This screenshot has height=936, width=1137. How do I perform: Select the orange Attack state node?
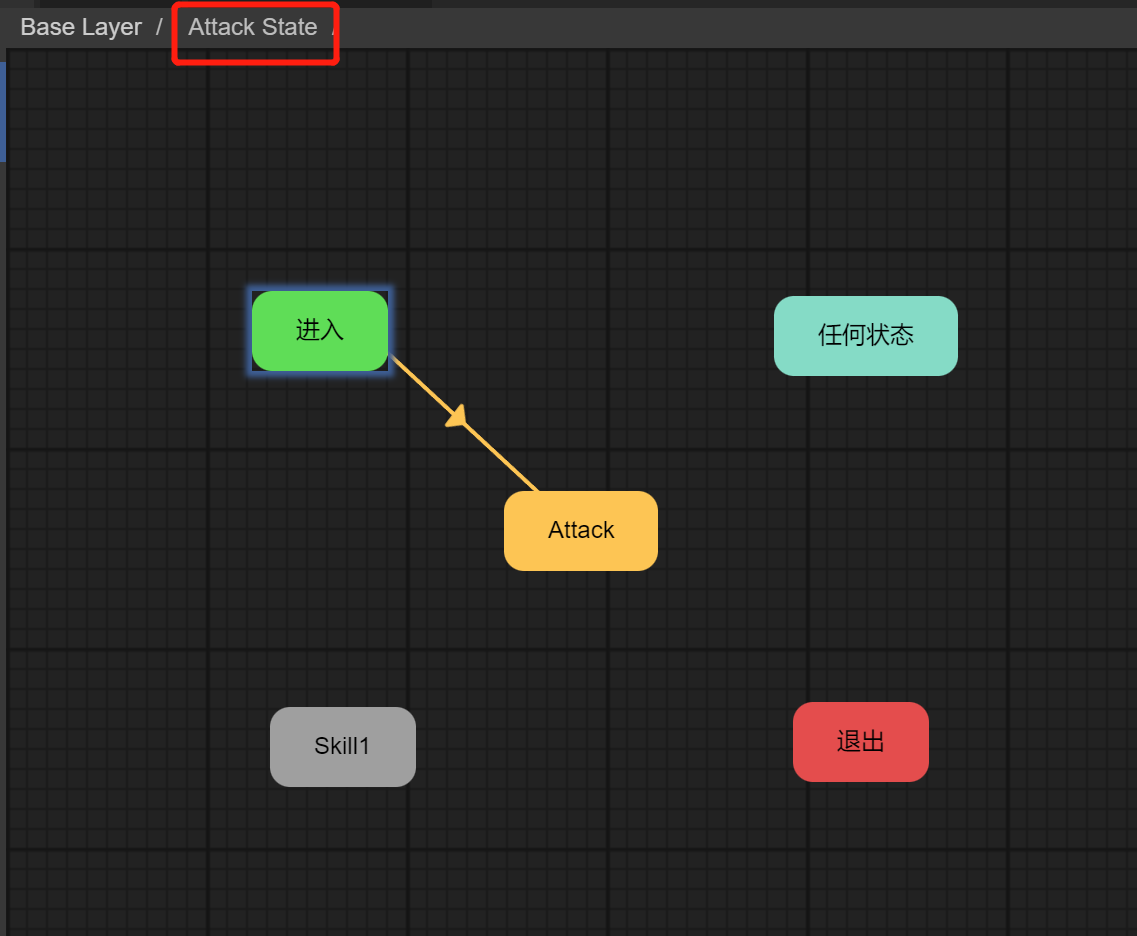(x=580, y=531)
